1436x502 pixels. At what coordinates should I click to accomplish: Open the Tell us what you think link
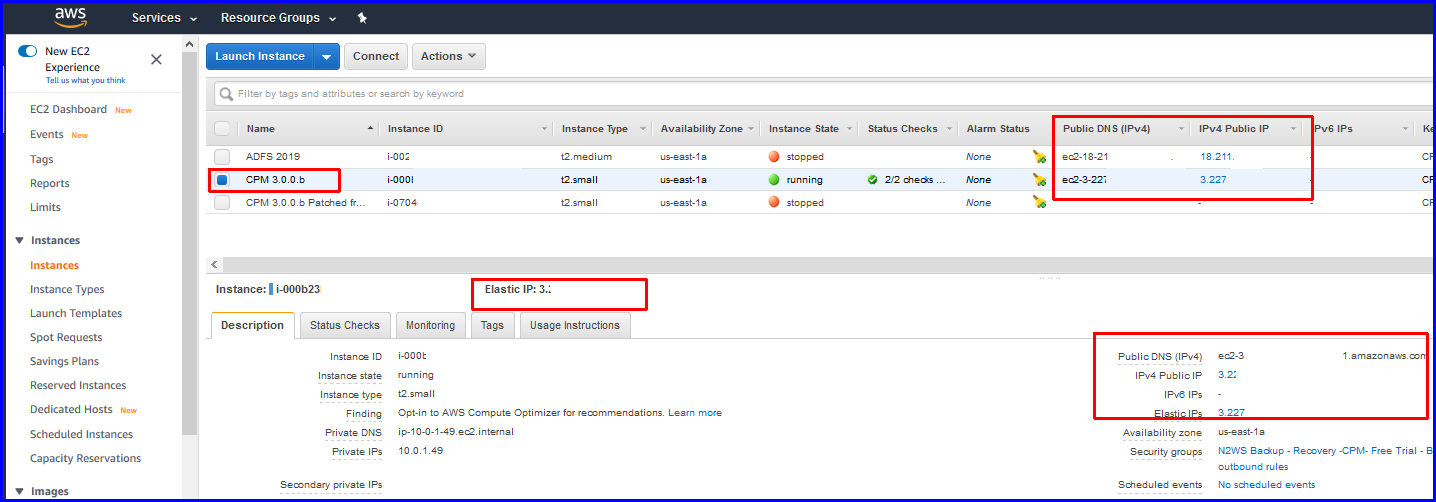tap(85, 81)
